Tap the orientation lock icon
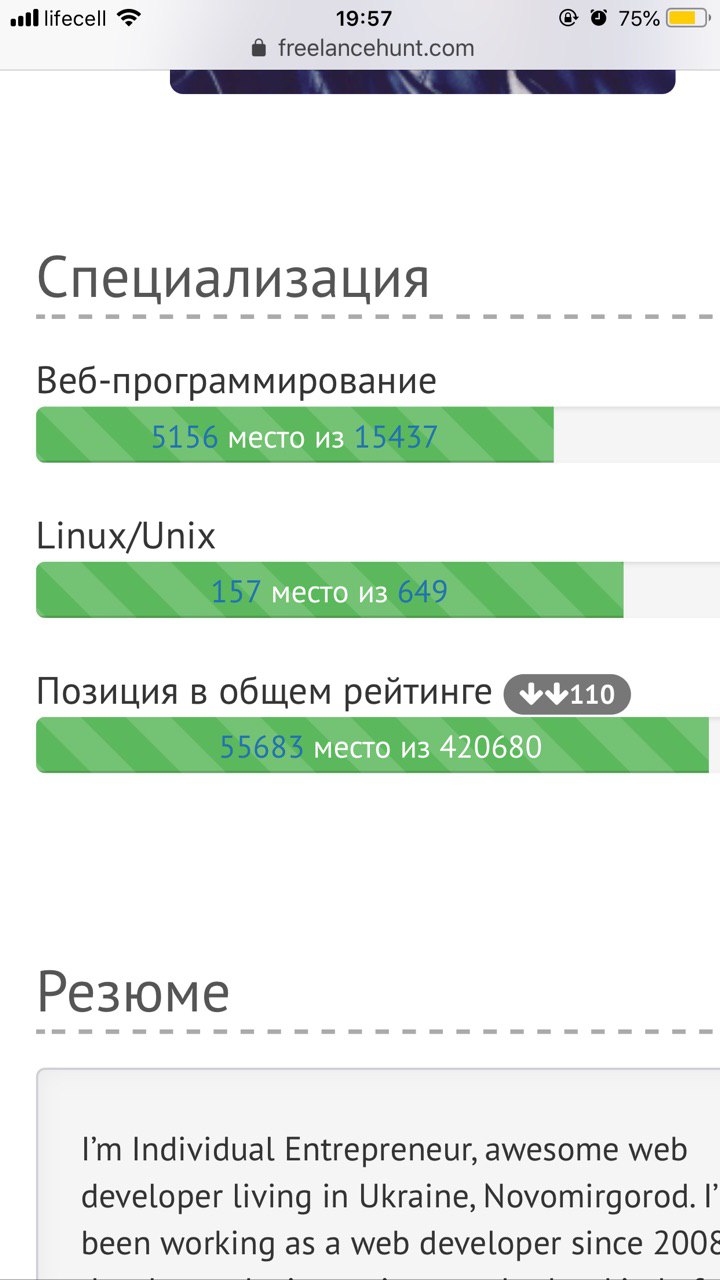Image resolution: width=720 pixels, height=1280 pixels. [x=569, y=18]
